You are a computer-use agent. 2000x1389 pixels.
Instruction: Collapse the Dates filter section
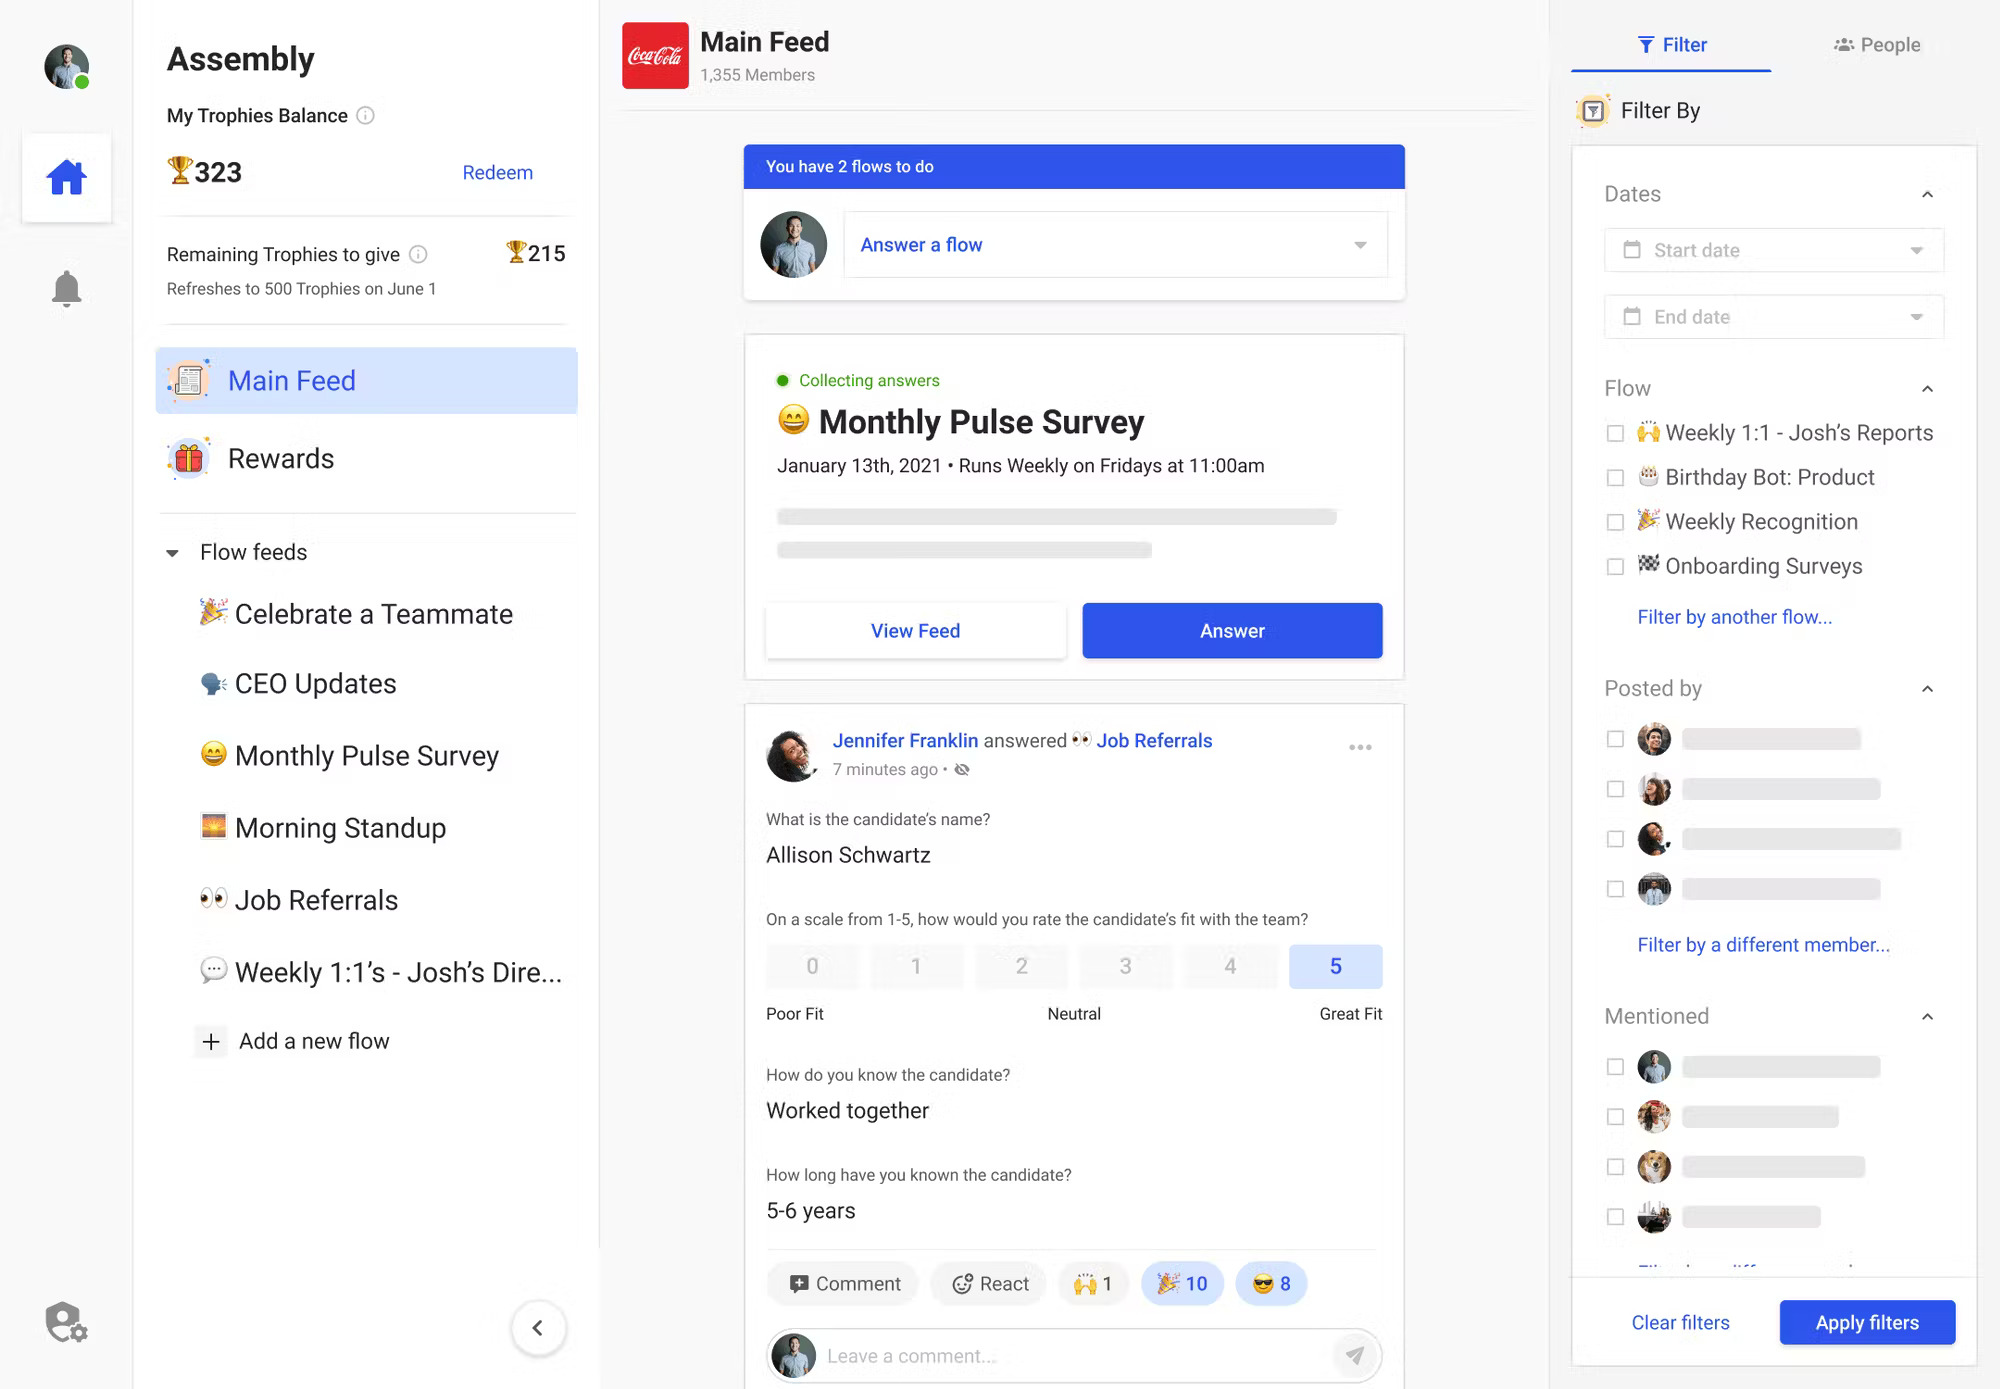(1928, 193)
